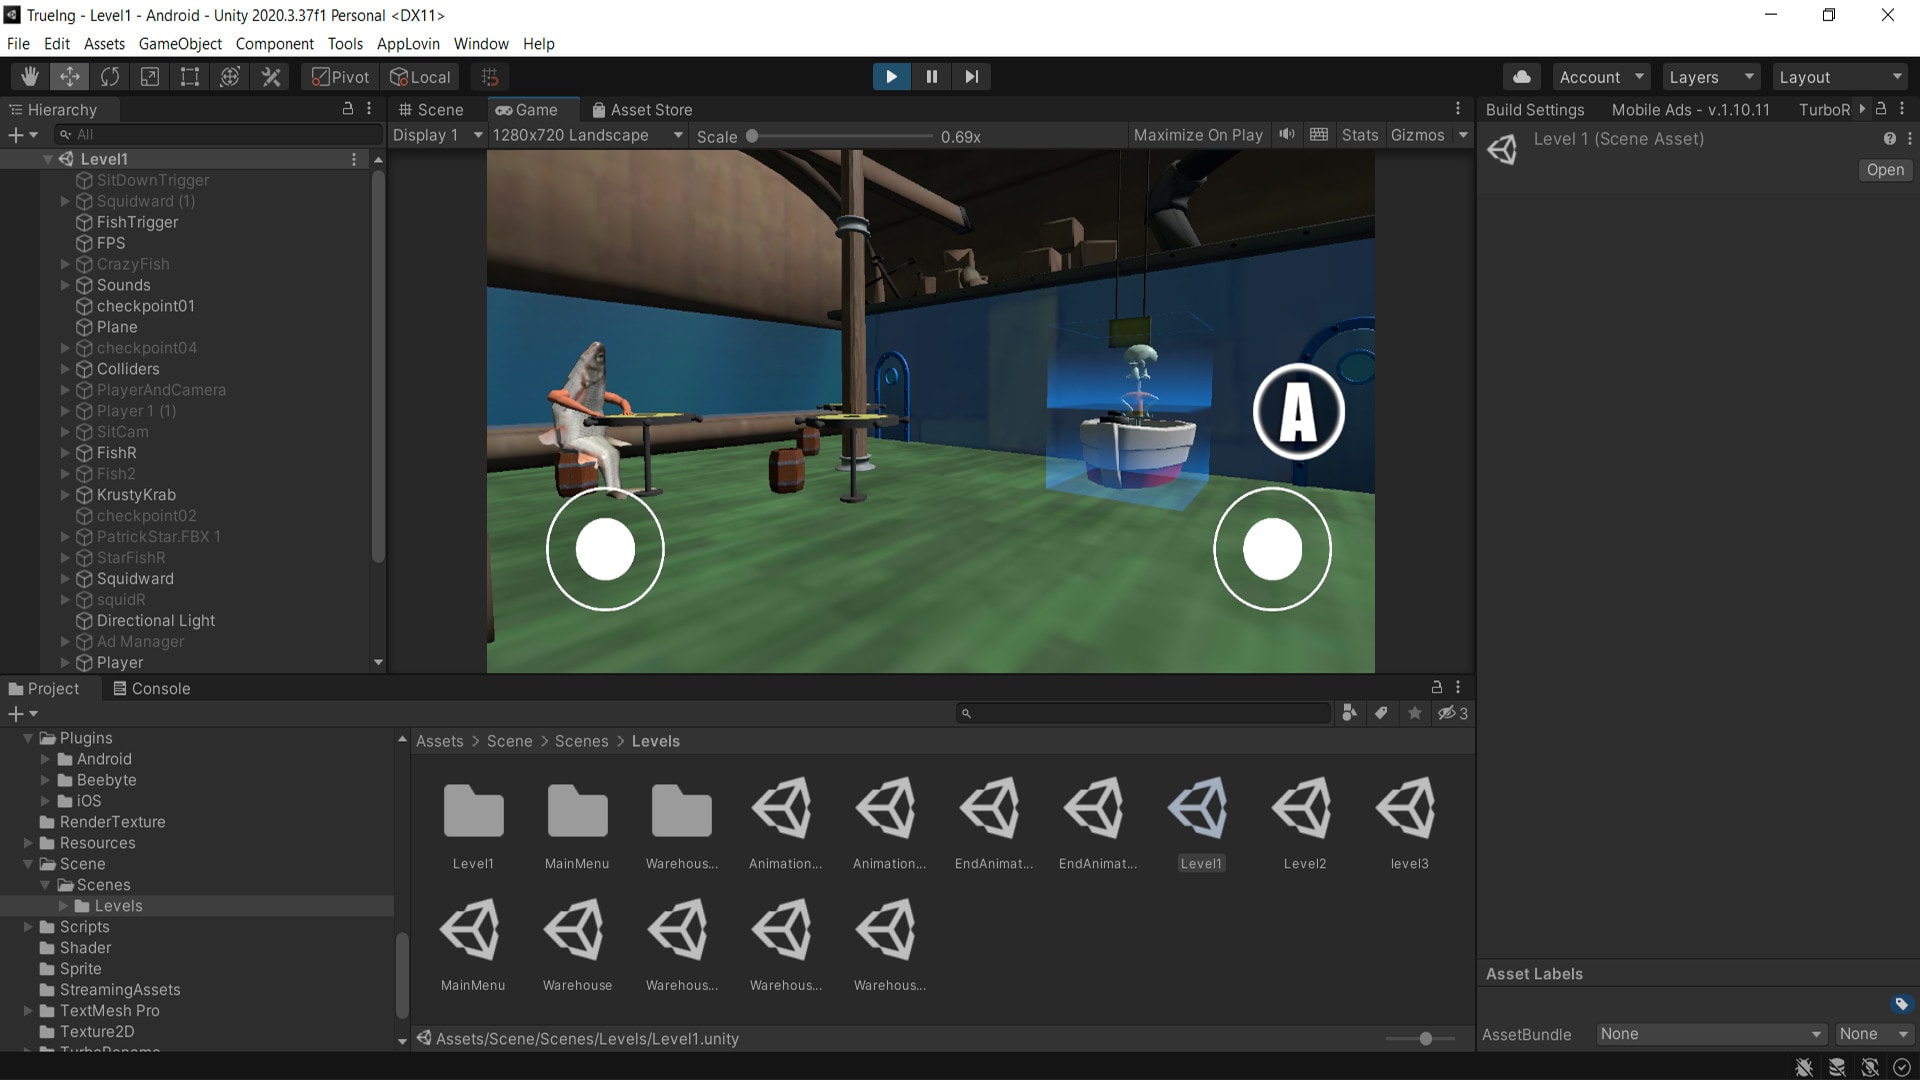Expand the KrustyKrab hierarchy item
Image resolution: width=1920 pixels, height=1080 pixels.
pos(65,495)
